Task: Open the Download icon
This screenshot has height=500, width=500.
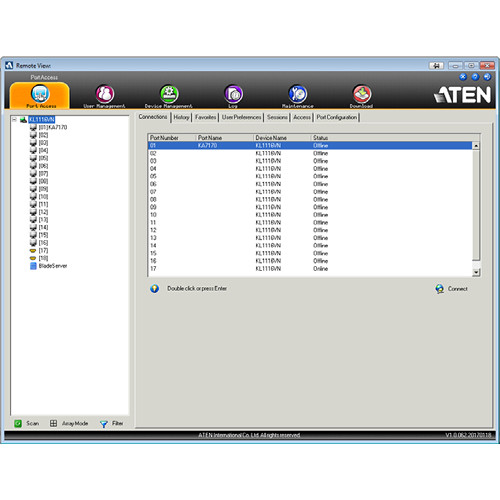Action: [362, 94]
